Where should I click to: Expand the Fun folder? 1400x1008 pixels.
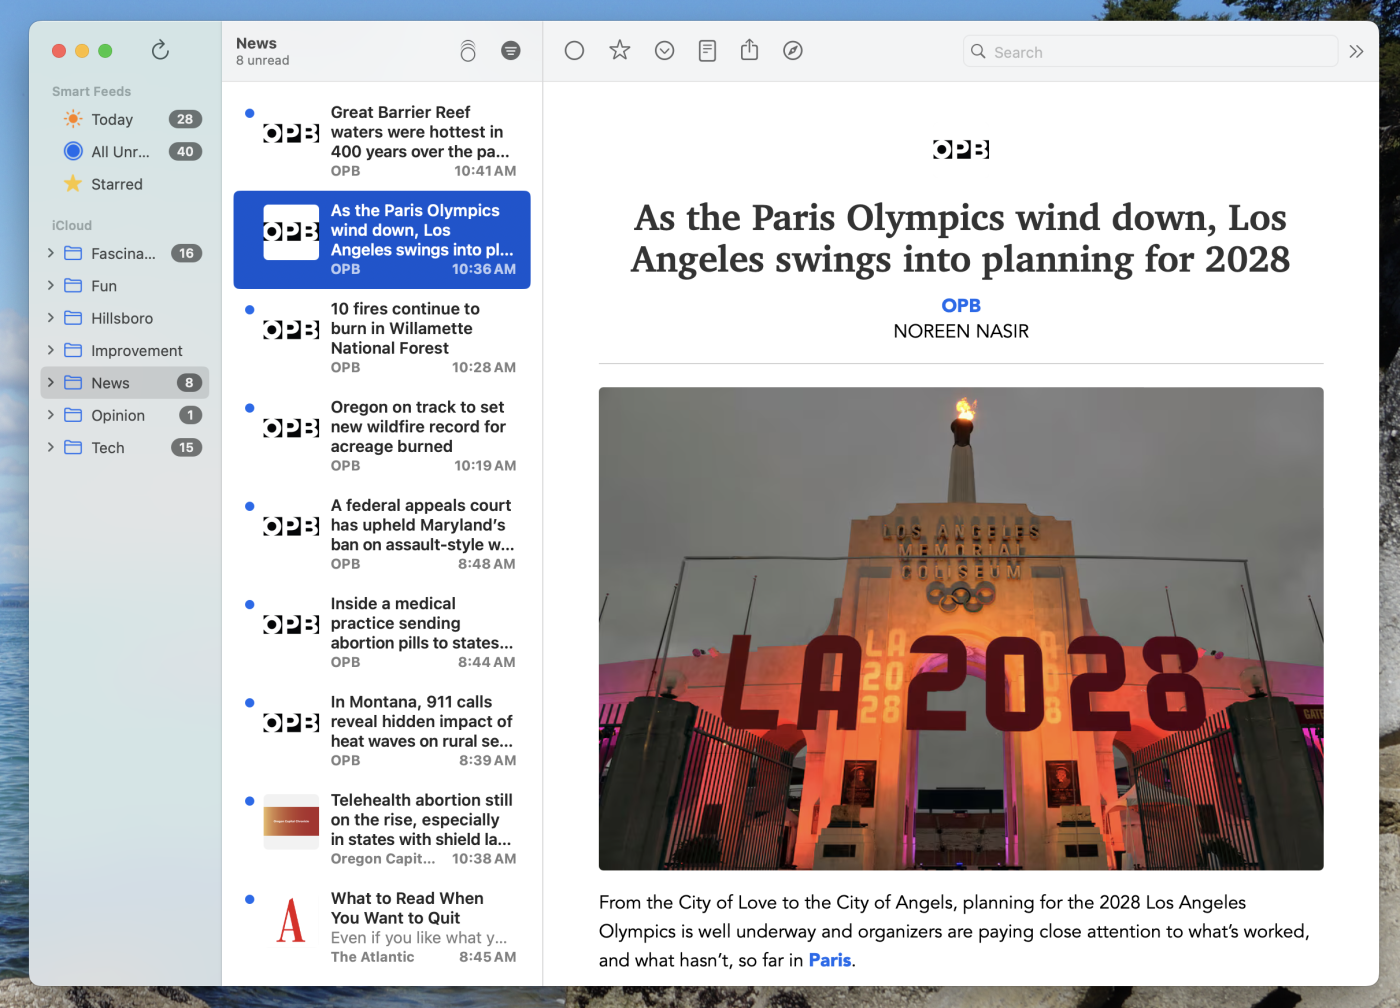click(51, 285)
